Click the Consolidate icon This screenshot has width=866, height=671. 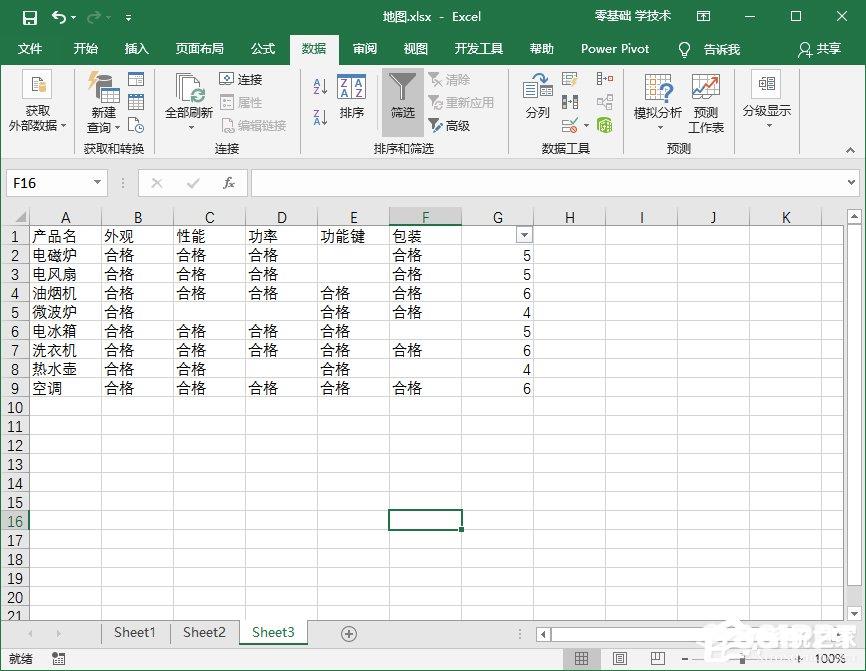(605, 79)
